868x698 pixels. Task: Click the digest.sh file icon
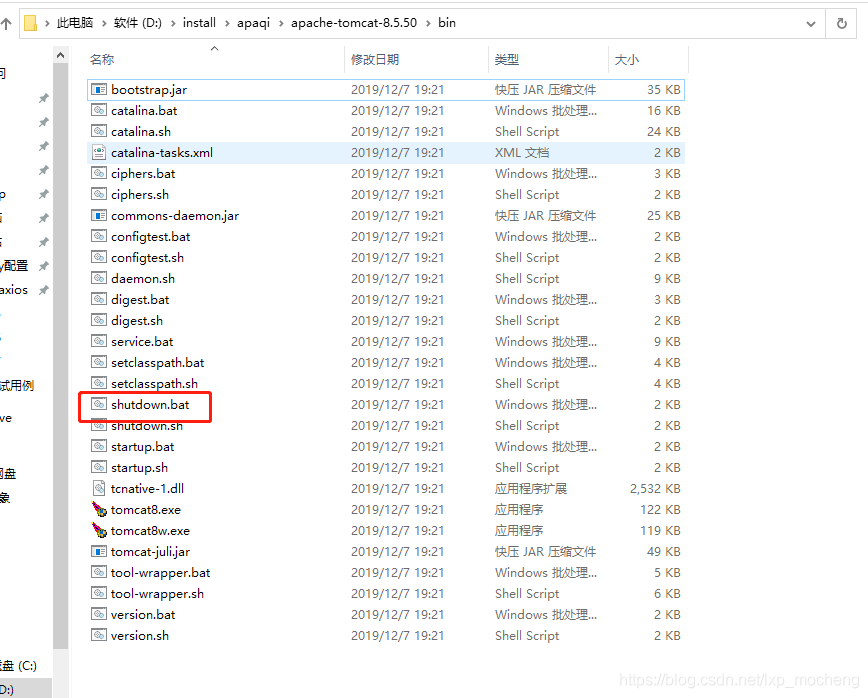tap(99, 320)
